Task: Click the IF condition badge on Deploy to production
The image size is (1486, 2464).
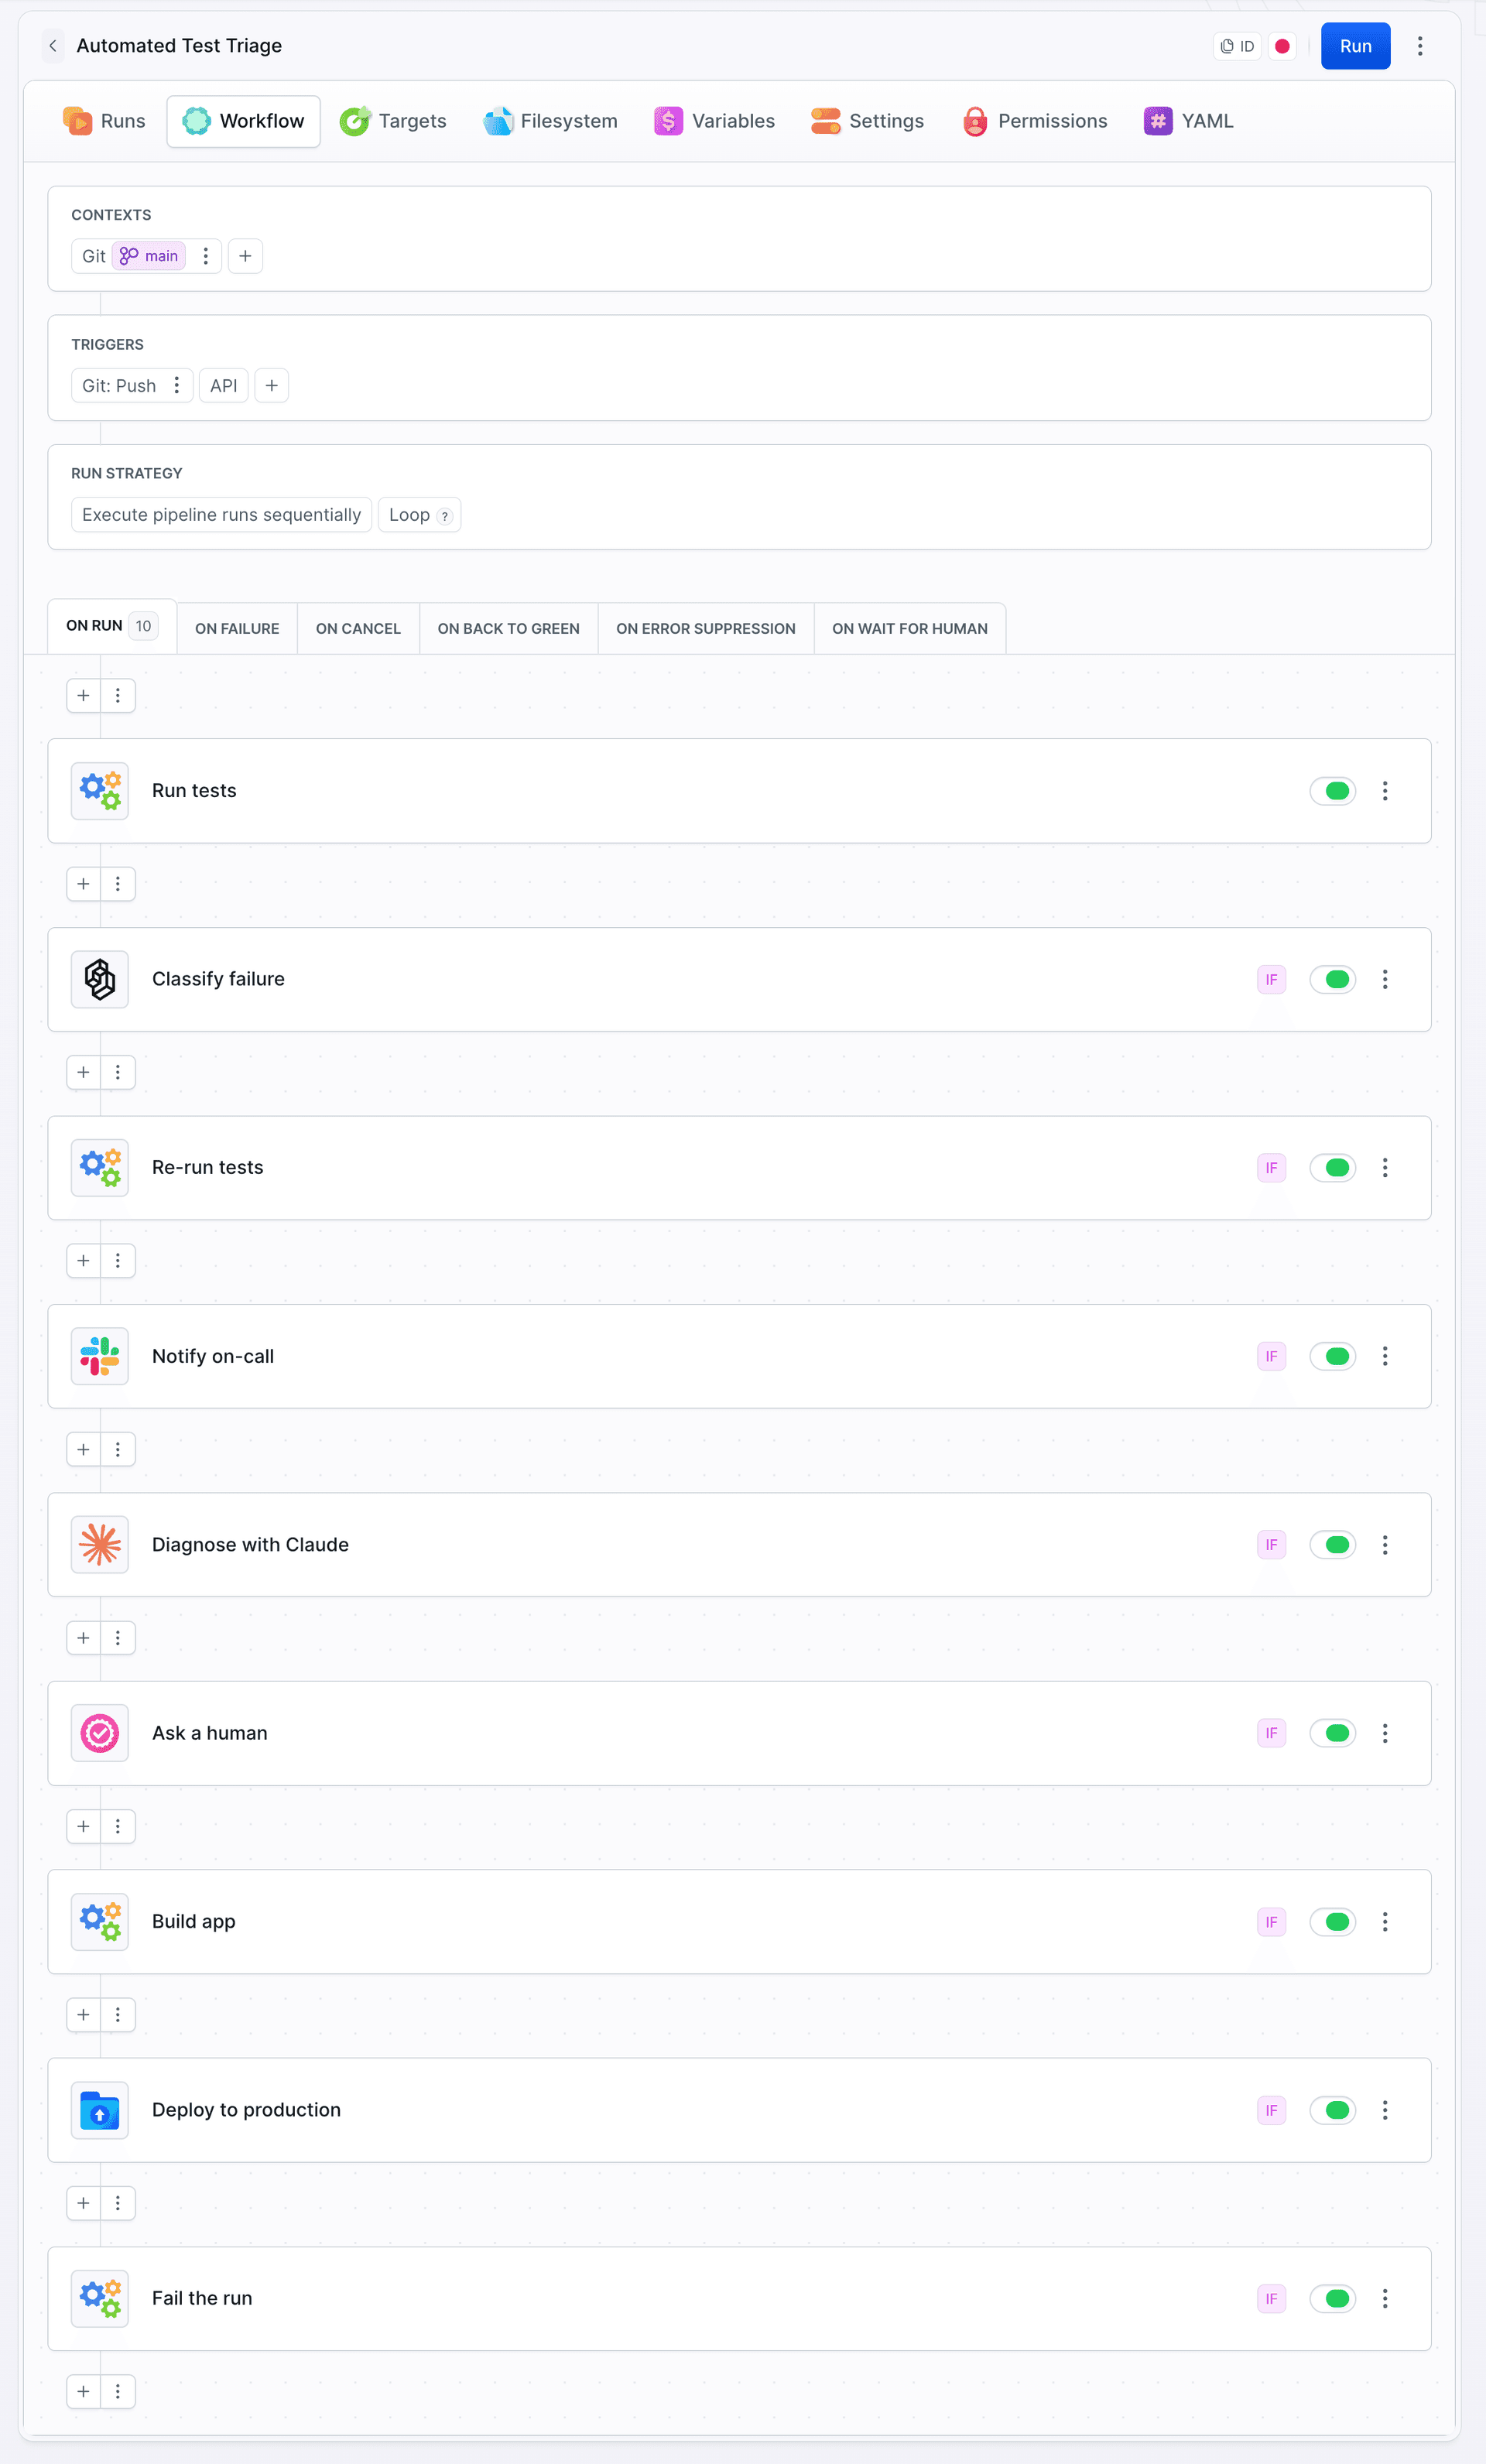Action: pyautogui.click(x=1271, y=2111)
